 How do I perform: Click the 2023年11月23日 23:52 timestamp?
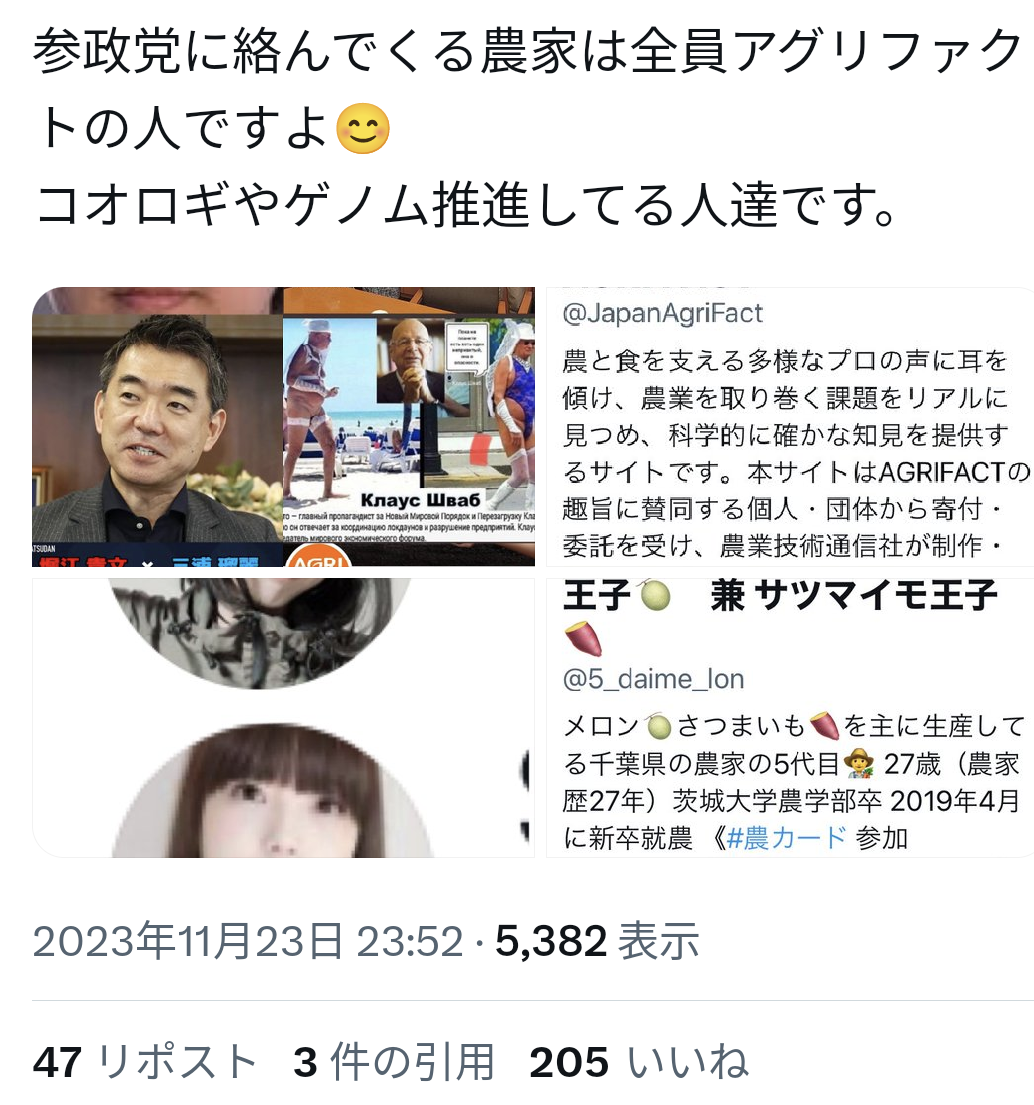point(248,941)
